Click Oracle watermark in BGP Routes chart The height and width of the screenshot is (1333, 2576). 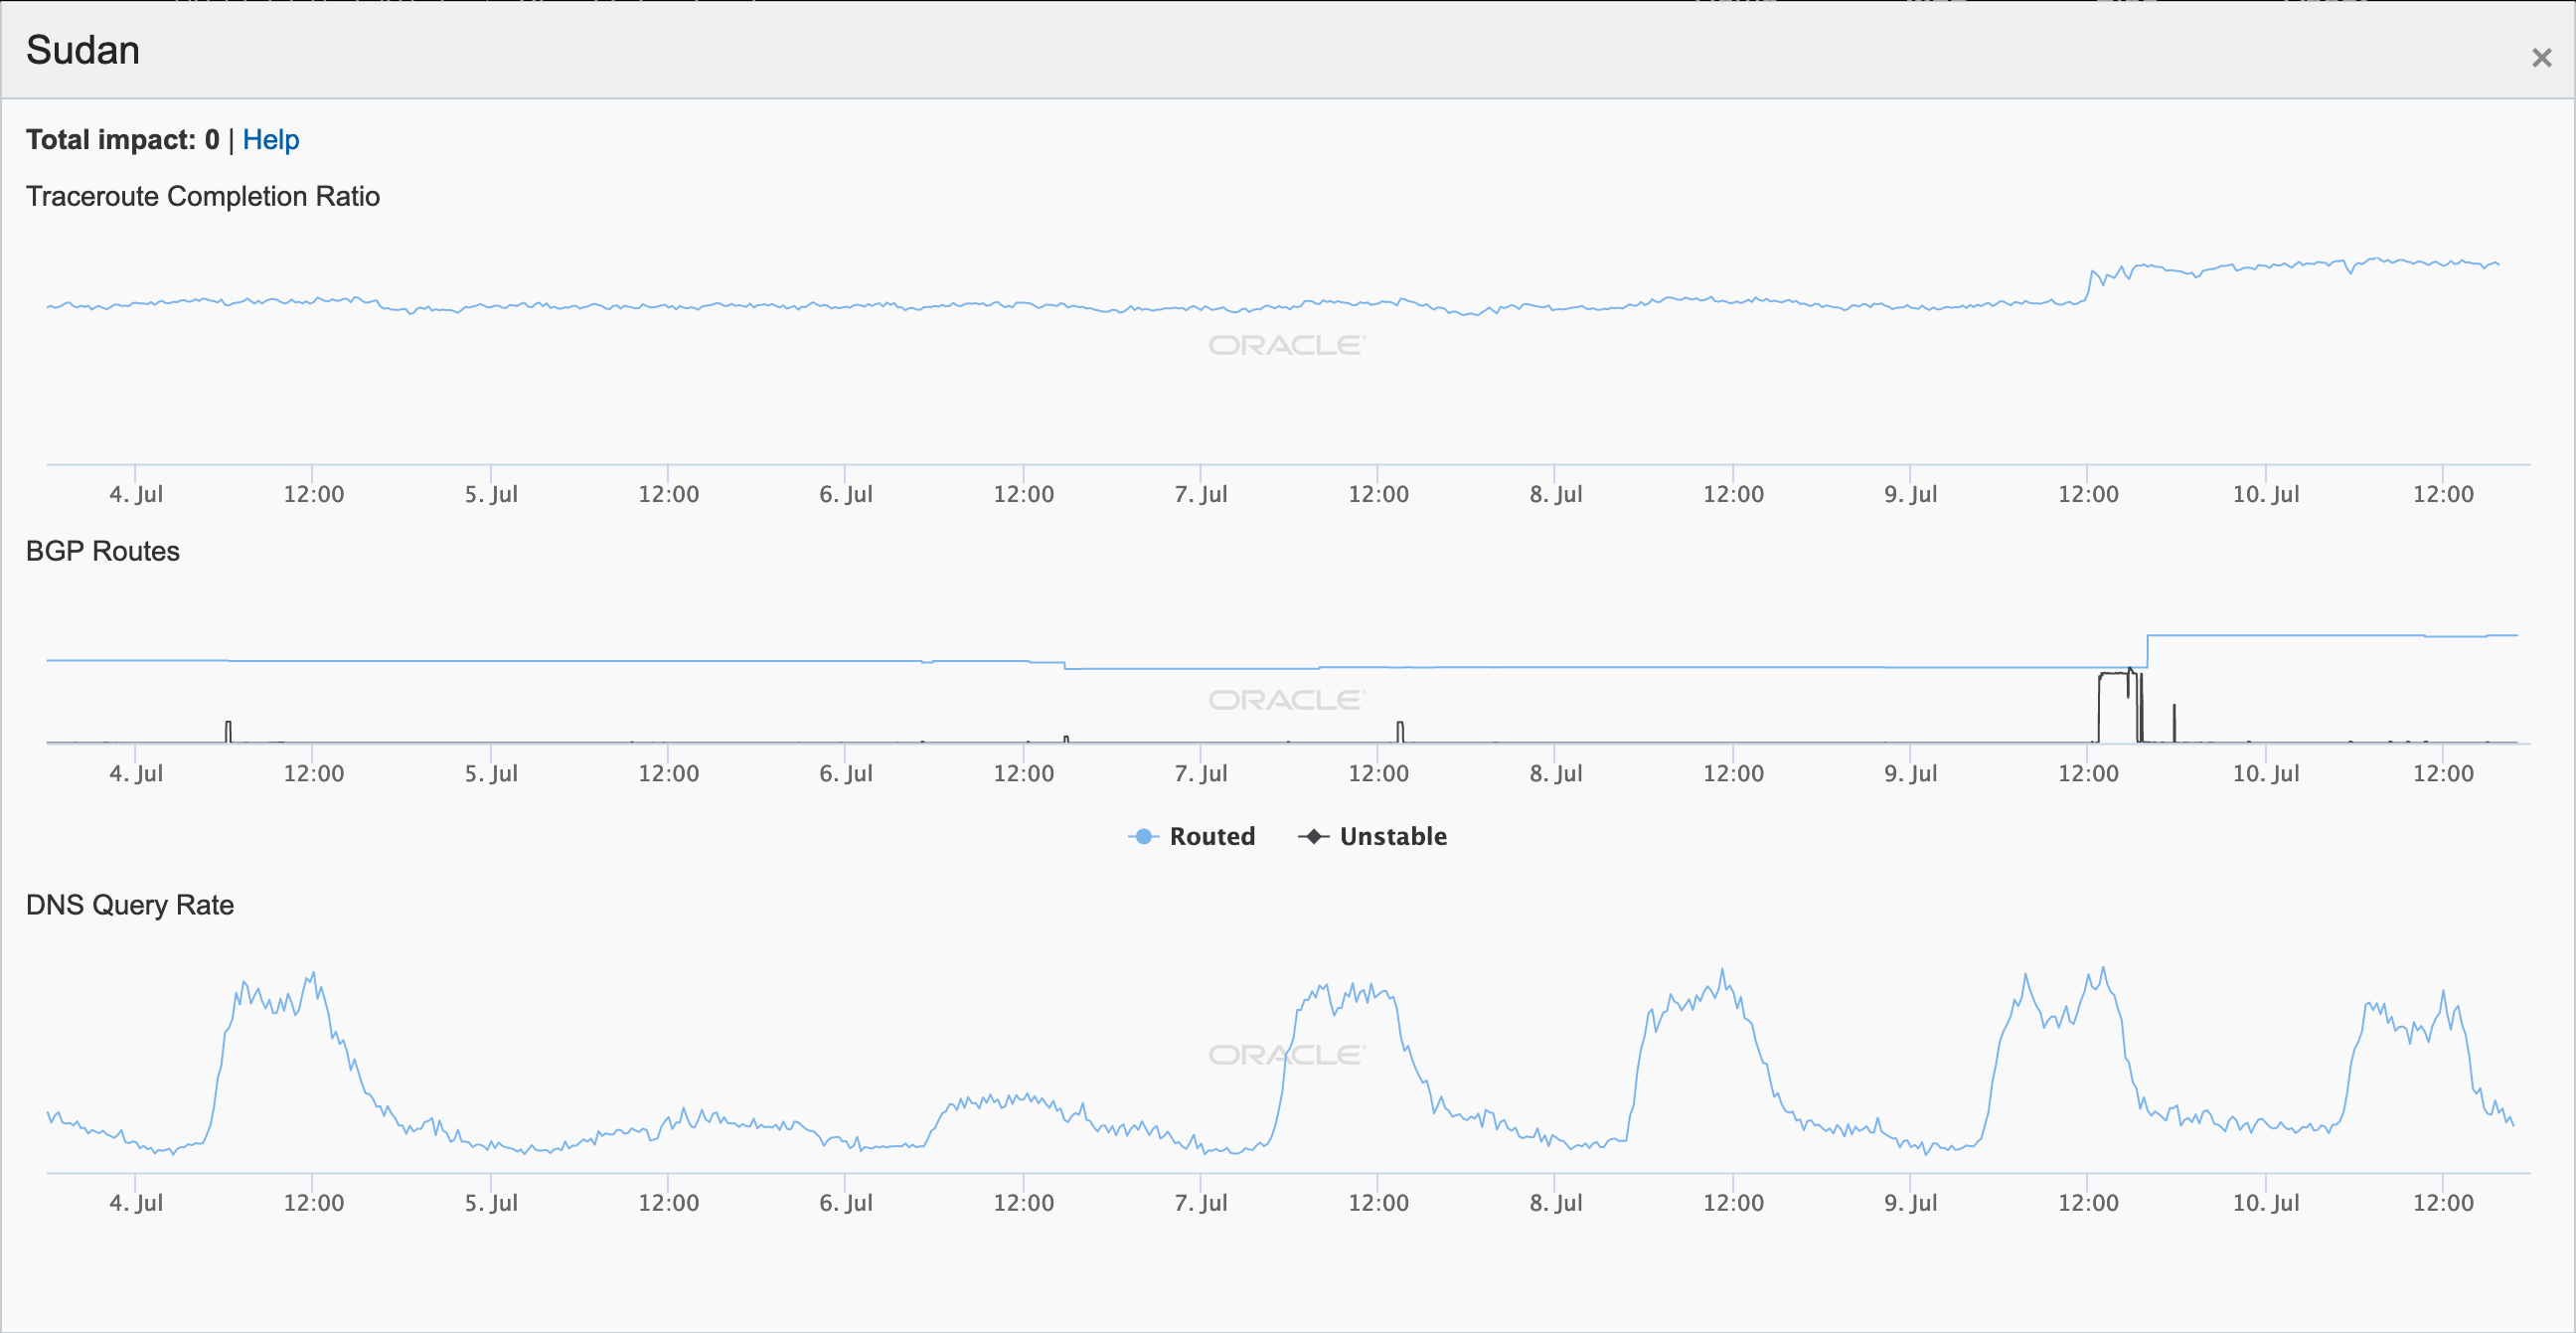click(1286, 700)
